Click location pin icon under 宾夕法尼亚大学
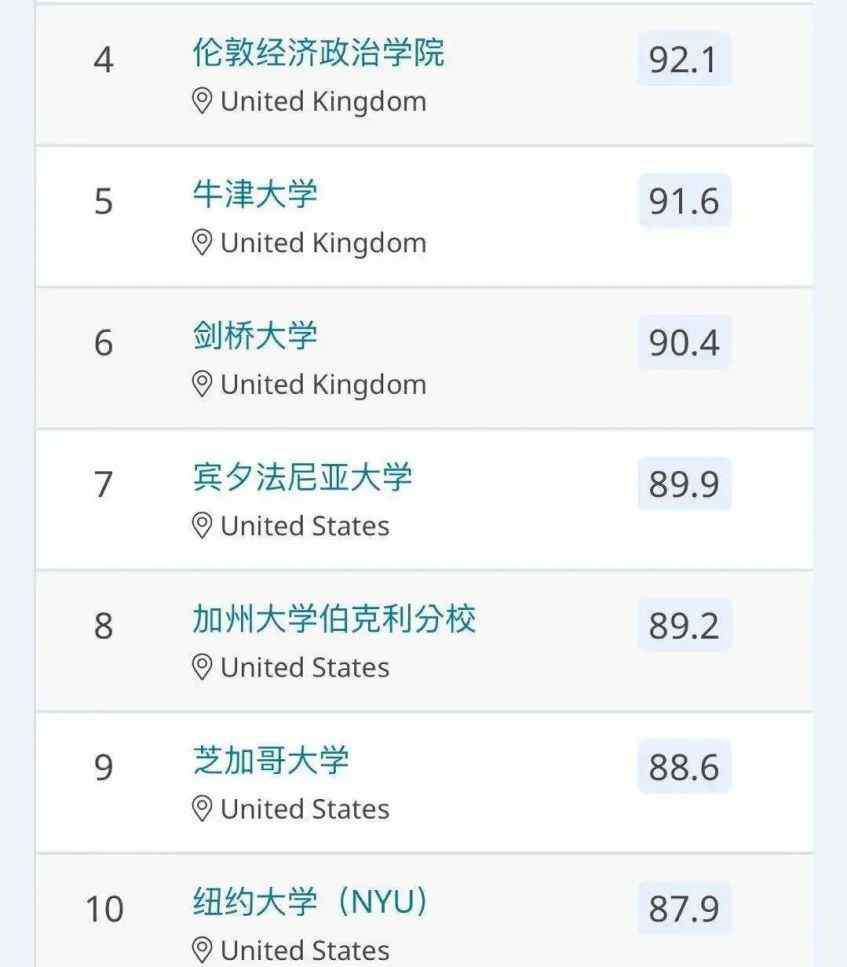847x967 pixels. [202, 525]
